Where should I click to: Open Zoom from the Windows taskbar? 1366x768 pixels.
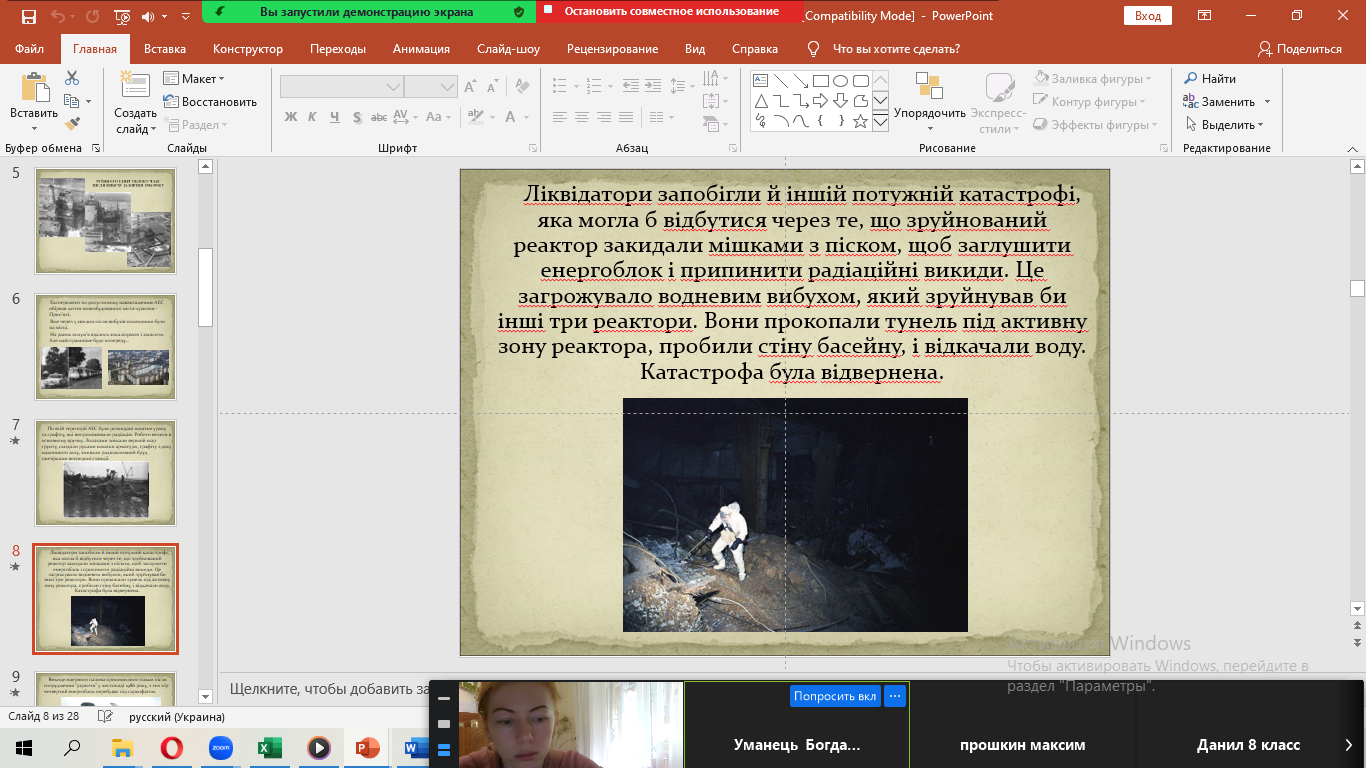tap(221, 747)
